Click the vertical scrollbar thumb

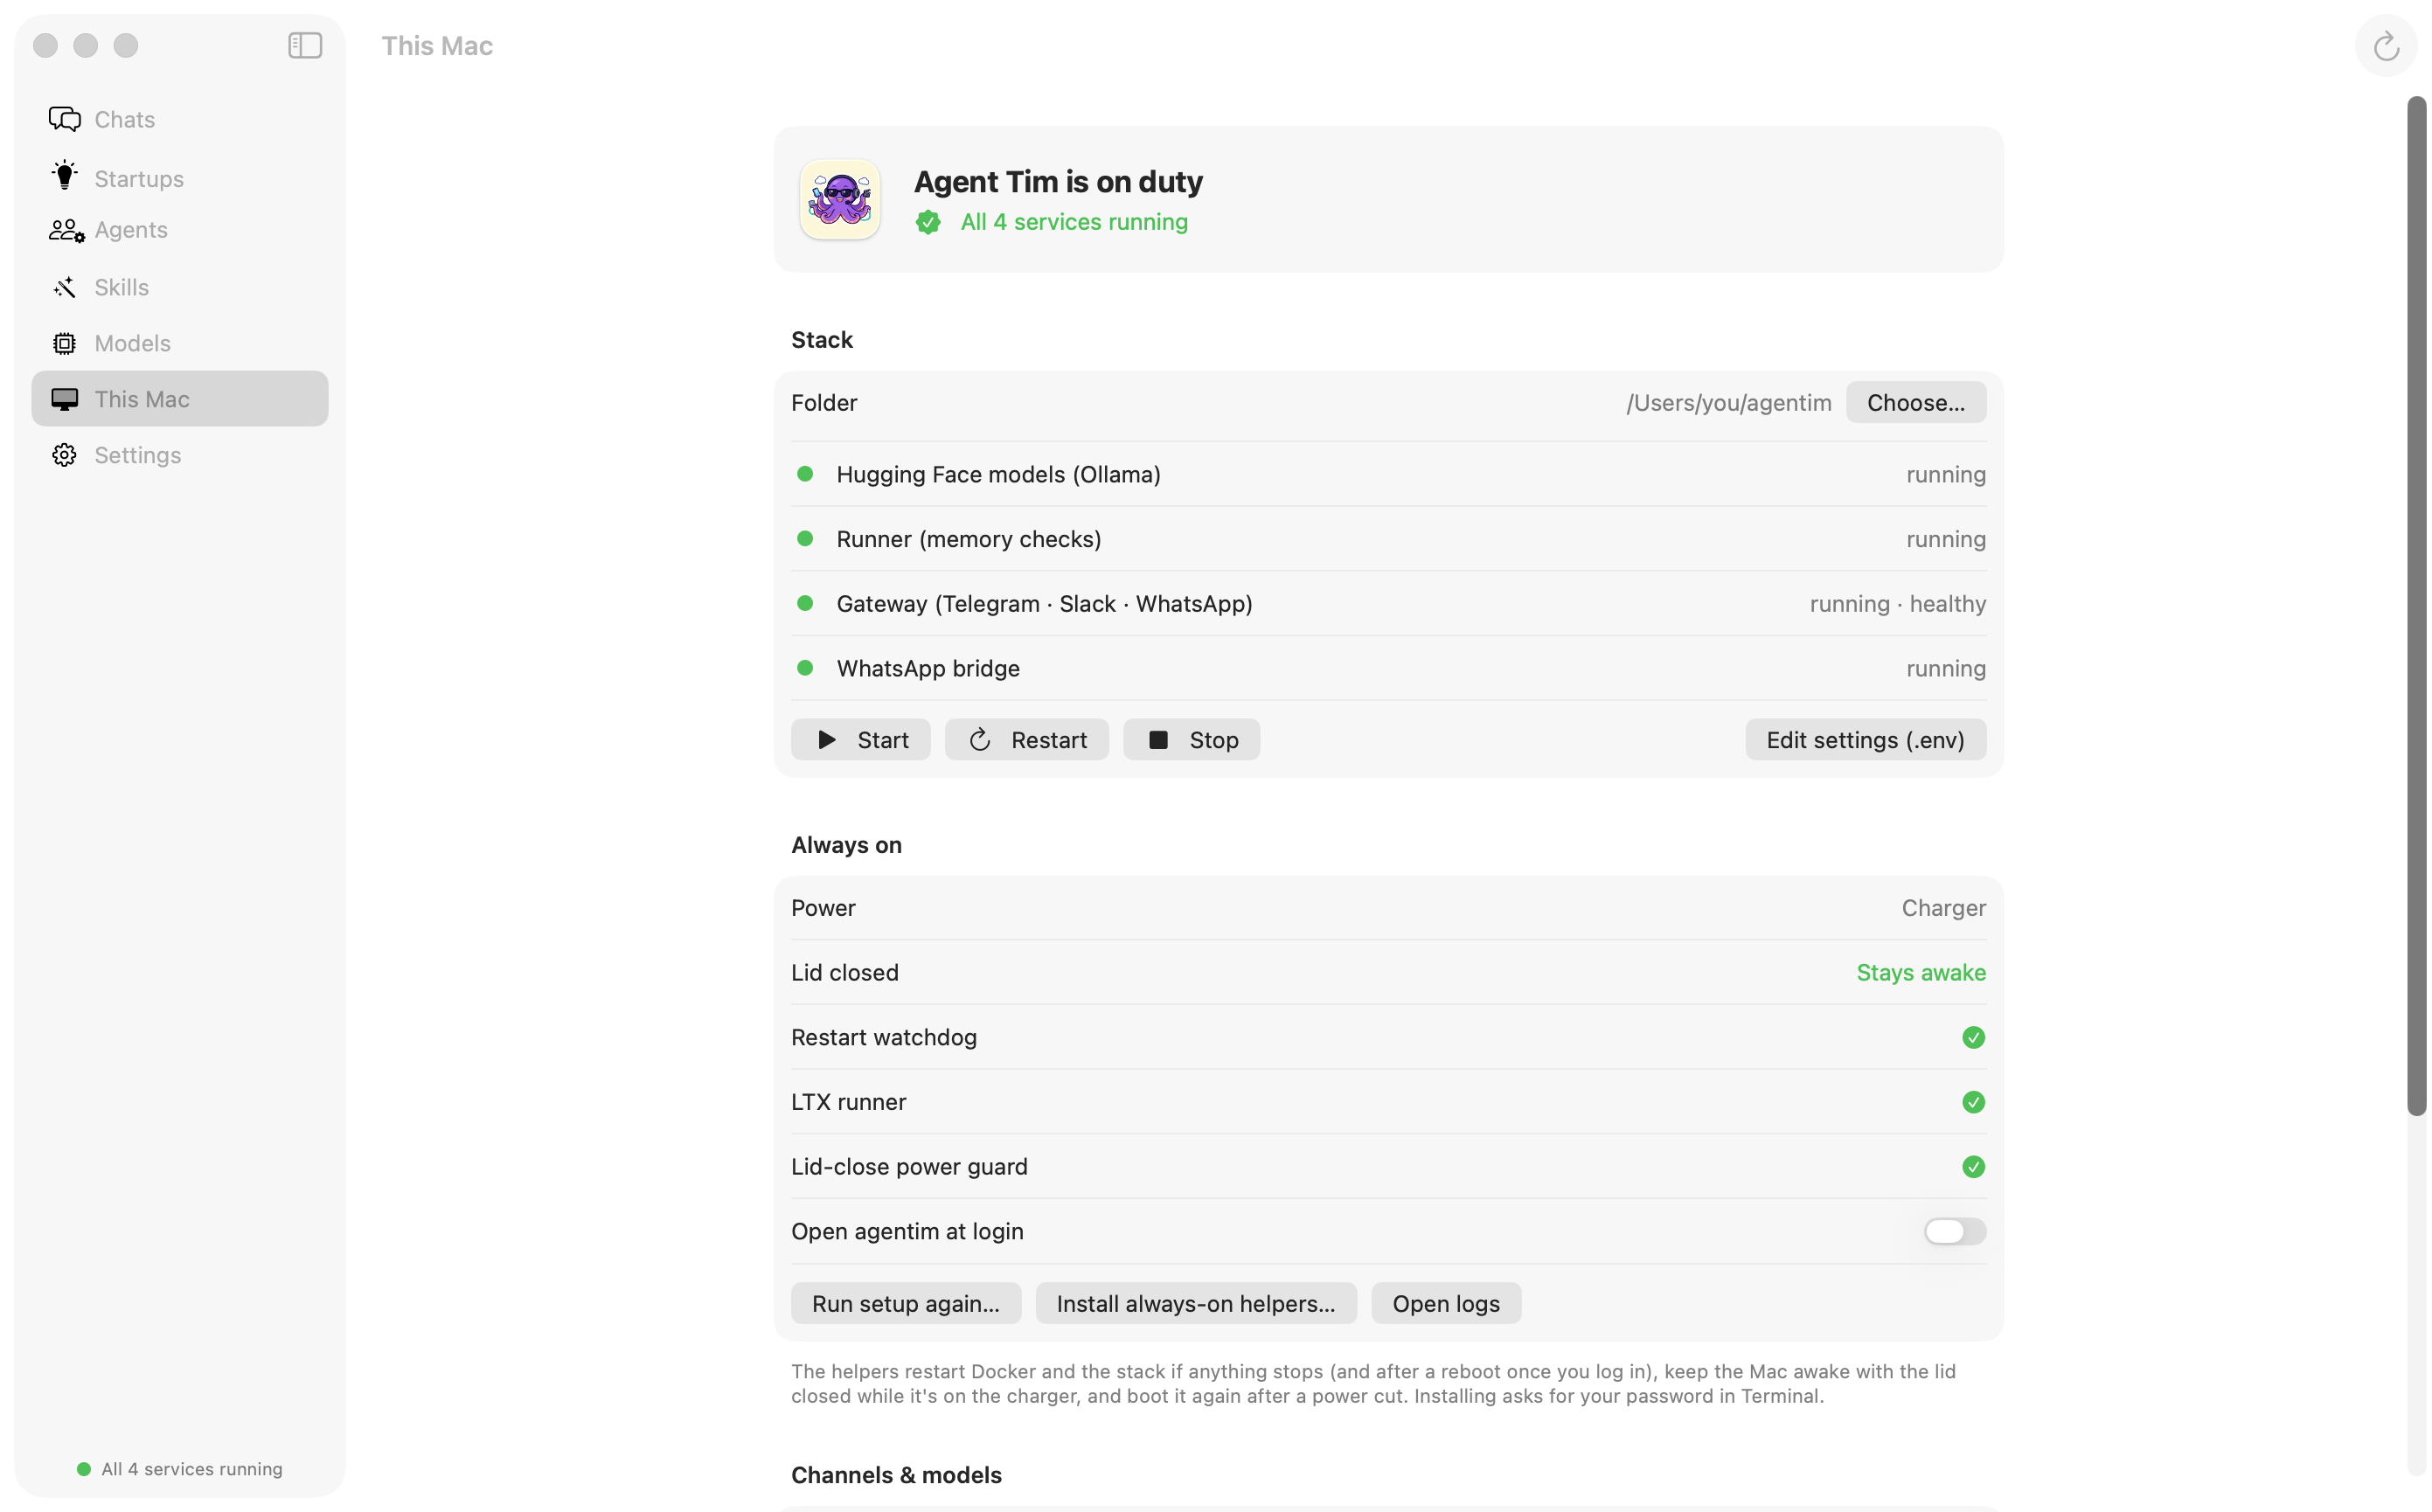[x=2416, y=606]
